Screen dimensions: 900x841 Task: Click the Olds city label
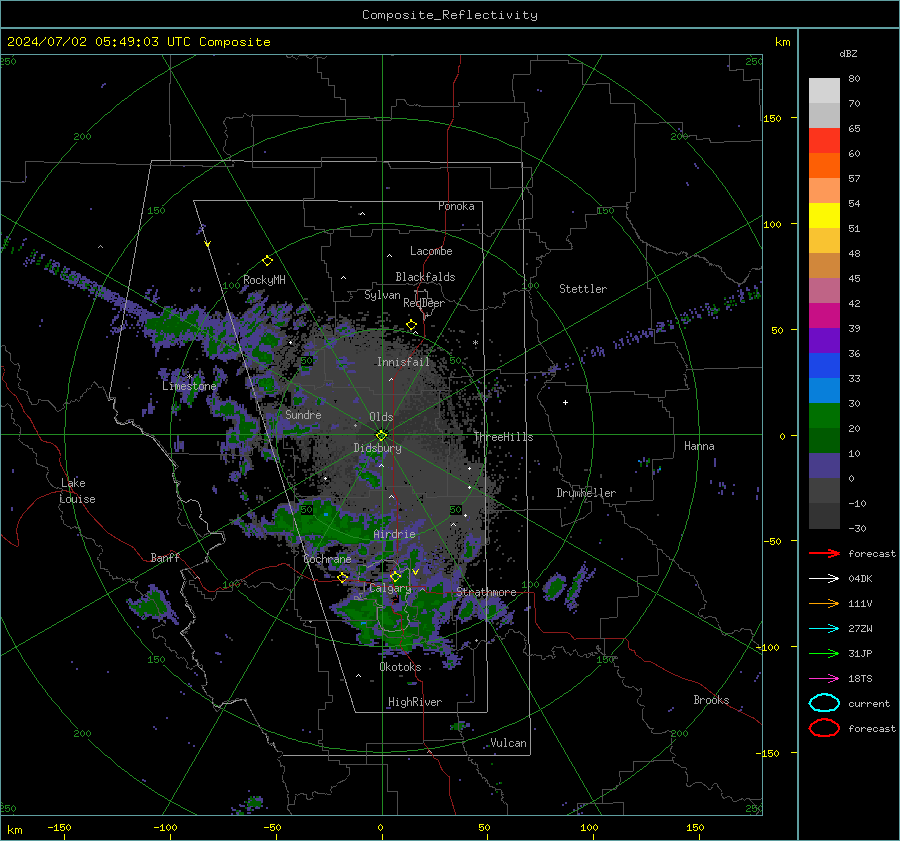[x=381, y=417]
